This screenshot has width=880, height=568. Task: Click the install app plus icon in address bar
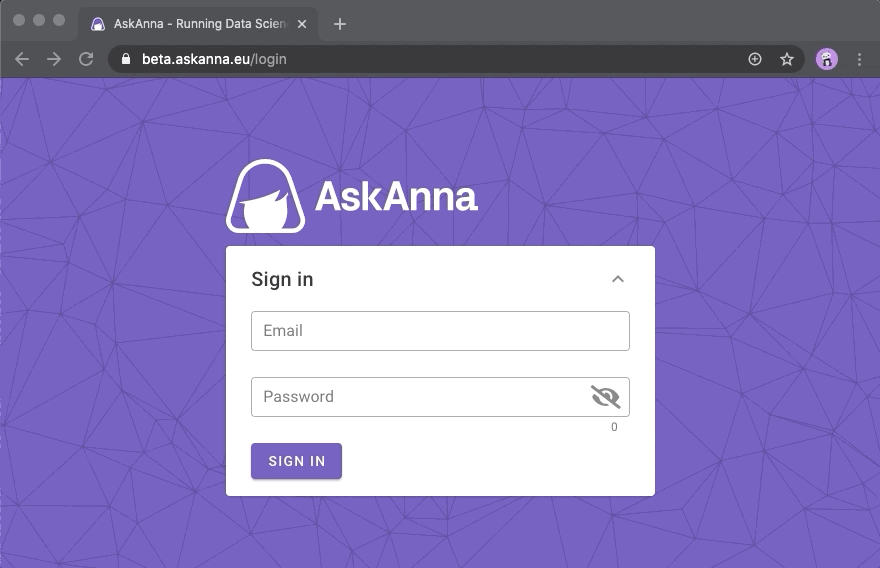[755, 59]
